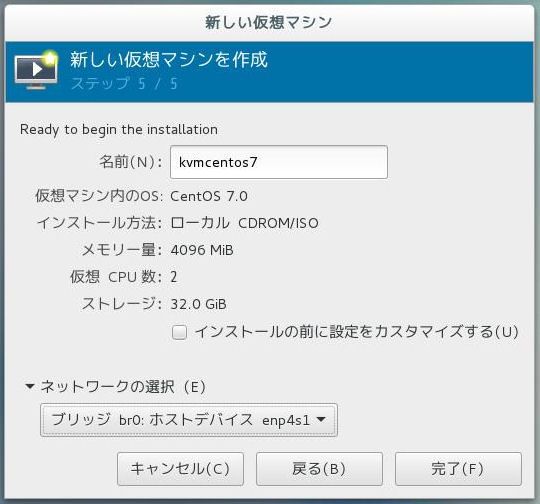Screen dimensions: 540x504
Task: Click the virtual machine monitor icon
Action: click(x=36, y=70)
